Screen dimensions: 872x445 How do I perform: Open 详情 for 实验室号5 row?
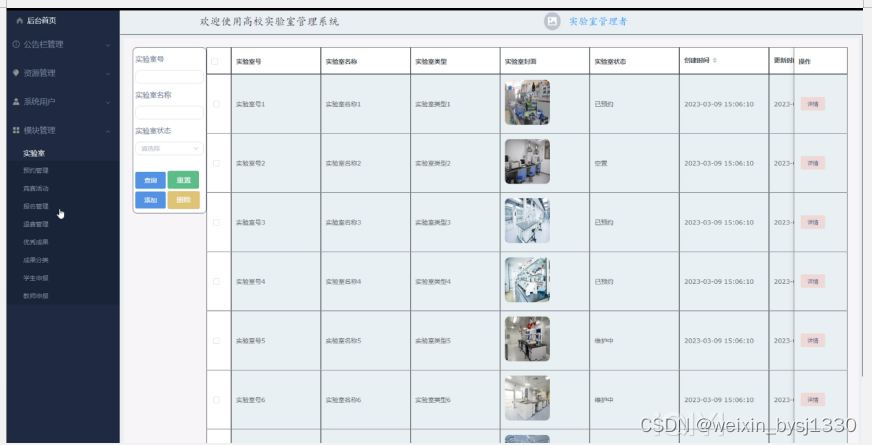[x=812, y=340]
